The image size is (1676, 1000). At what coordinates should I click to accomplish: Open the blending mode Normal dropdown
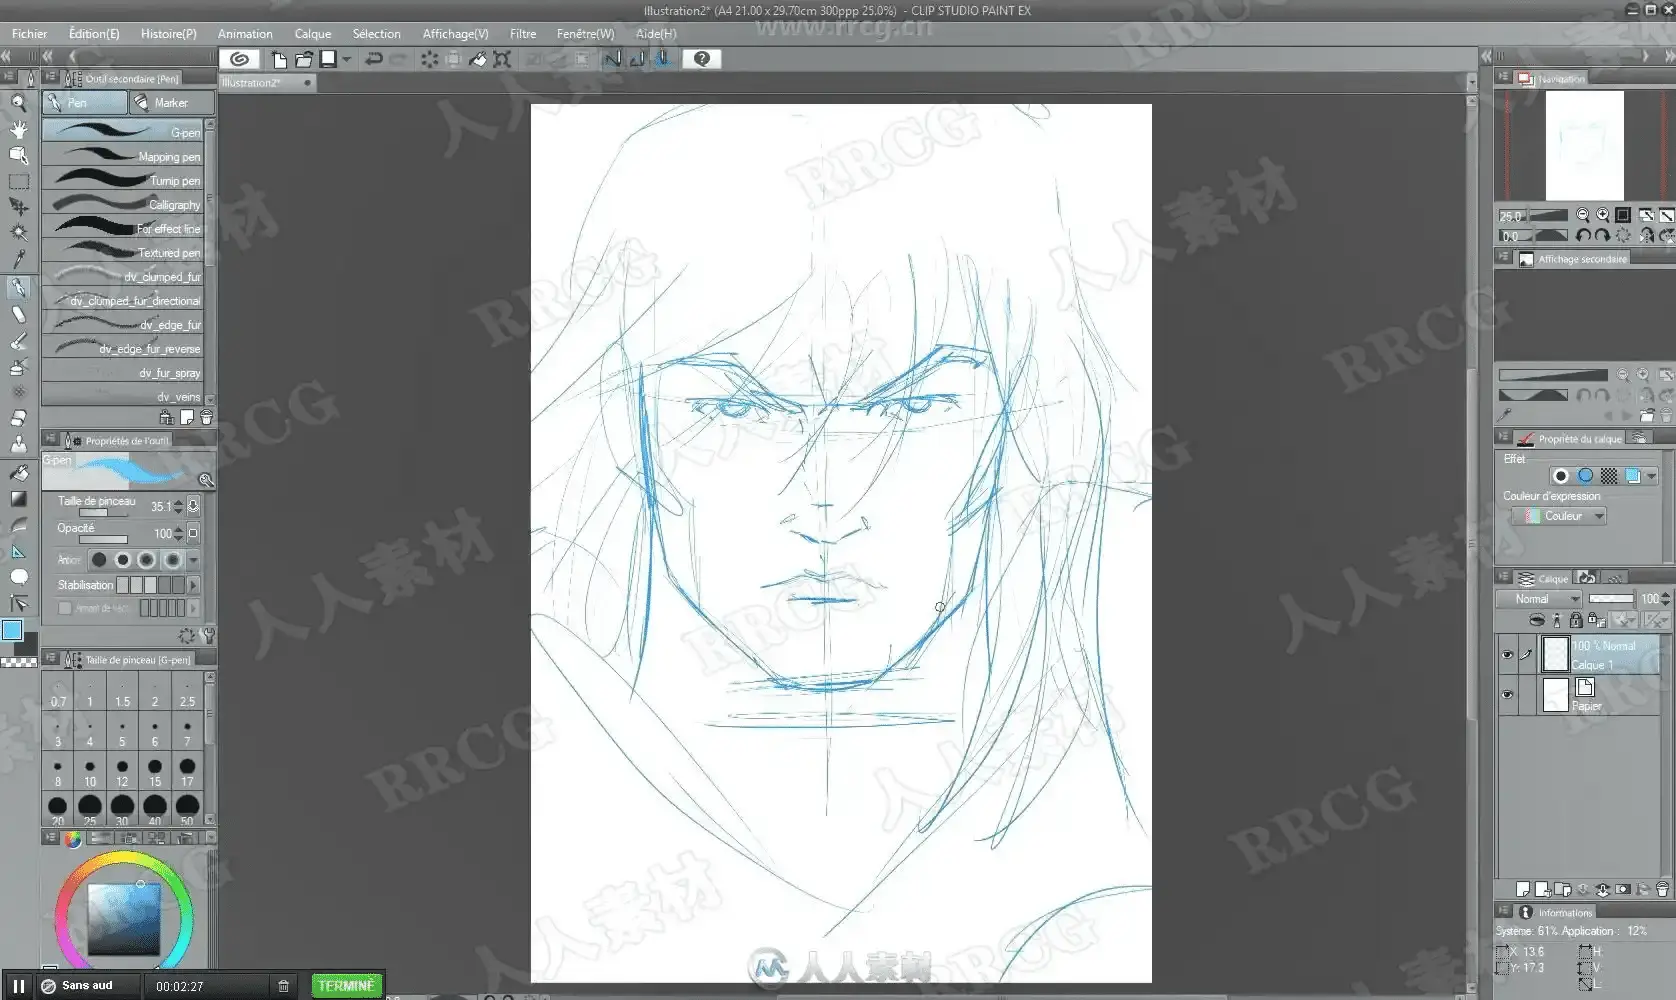tap(1539, 599)
